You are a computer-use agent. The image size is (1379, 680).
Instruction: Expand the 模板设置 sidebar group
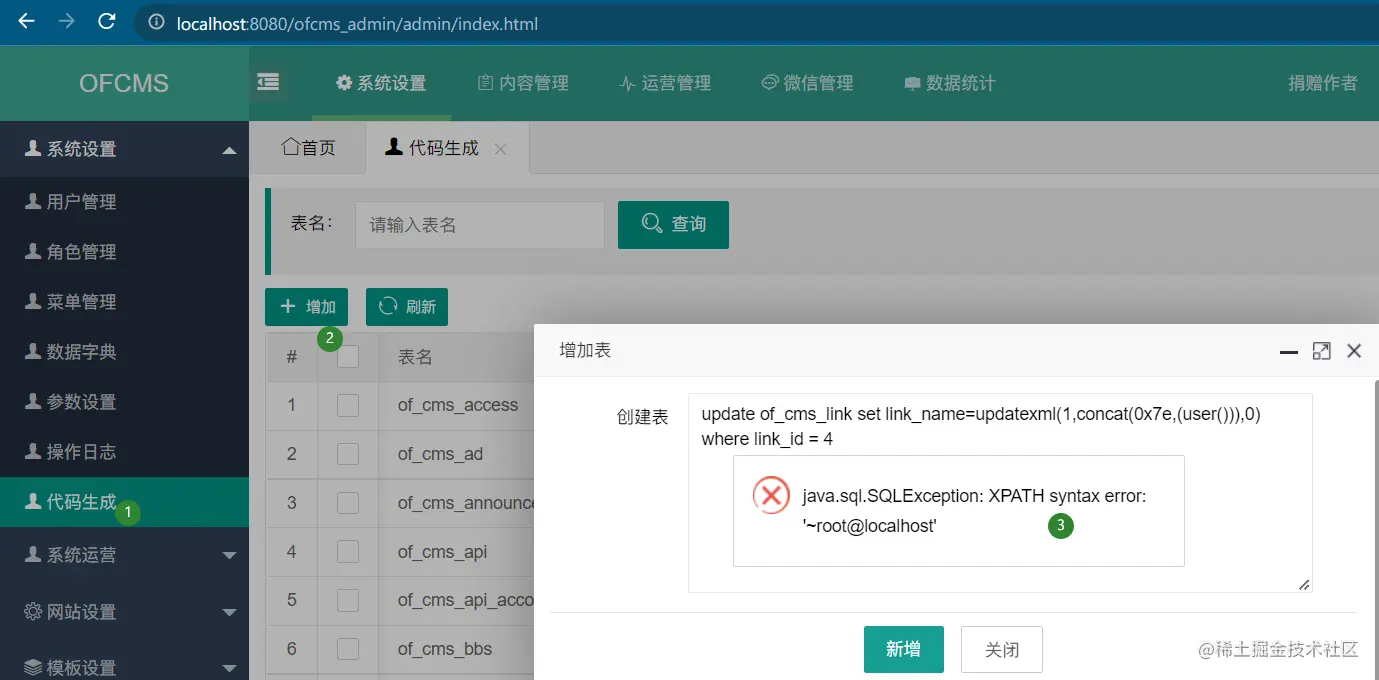click(124, 667)
